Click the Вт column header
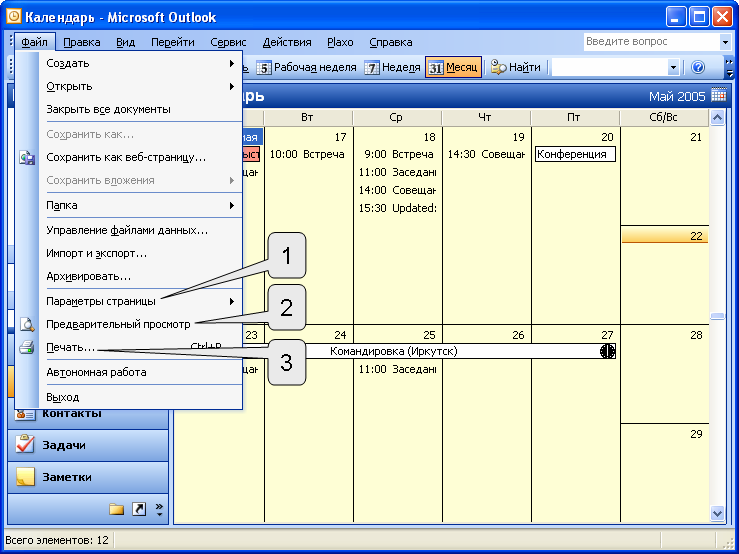The image size is (739, 554). (307, 117)
